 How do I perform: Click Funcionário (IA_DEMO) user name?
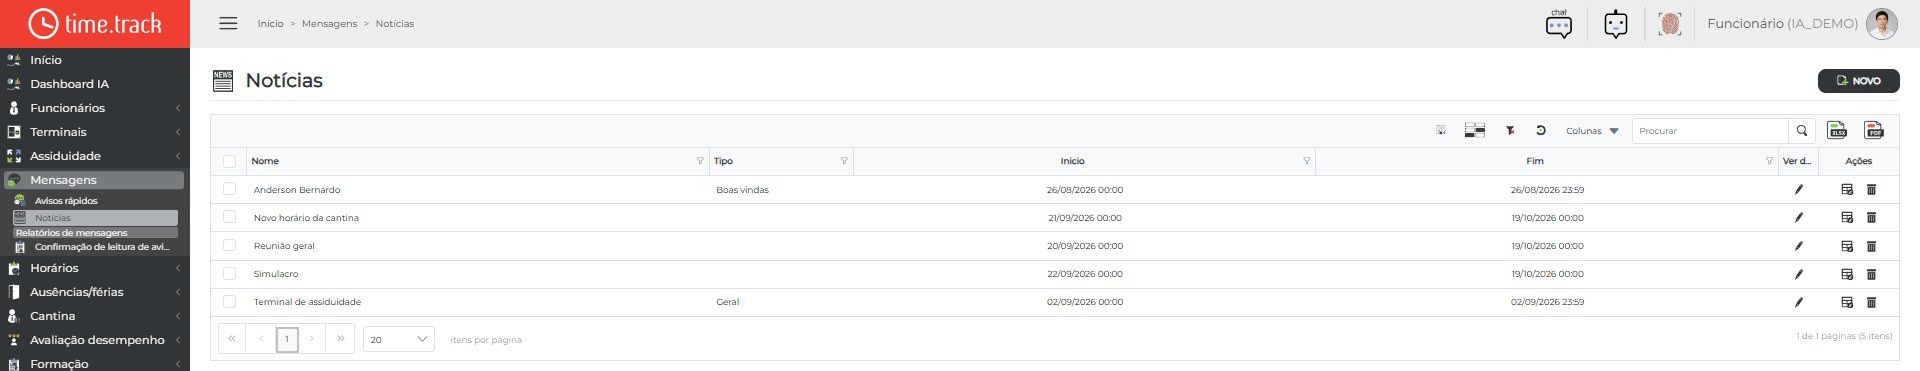click(x=1782, y=23)
